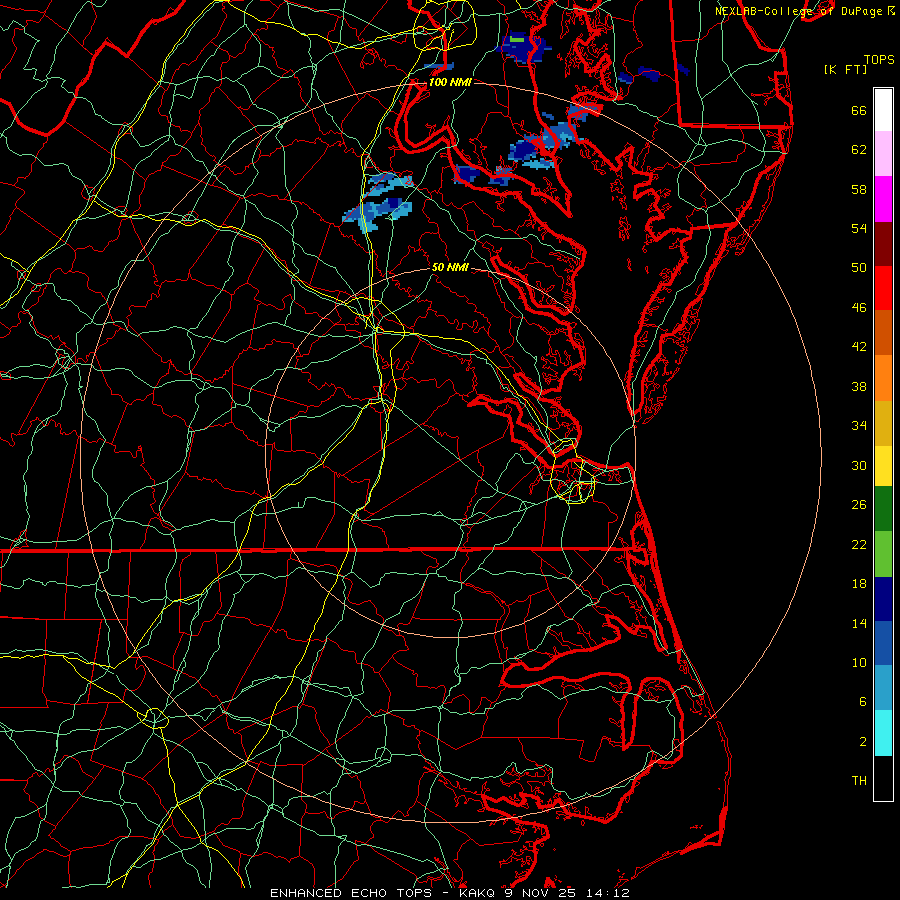Click the "NEXLAB-College of DuPage" text
The width and height of the screenshot is (900, 900).
798,11
